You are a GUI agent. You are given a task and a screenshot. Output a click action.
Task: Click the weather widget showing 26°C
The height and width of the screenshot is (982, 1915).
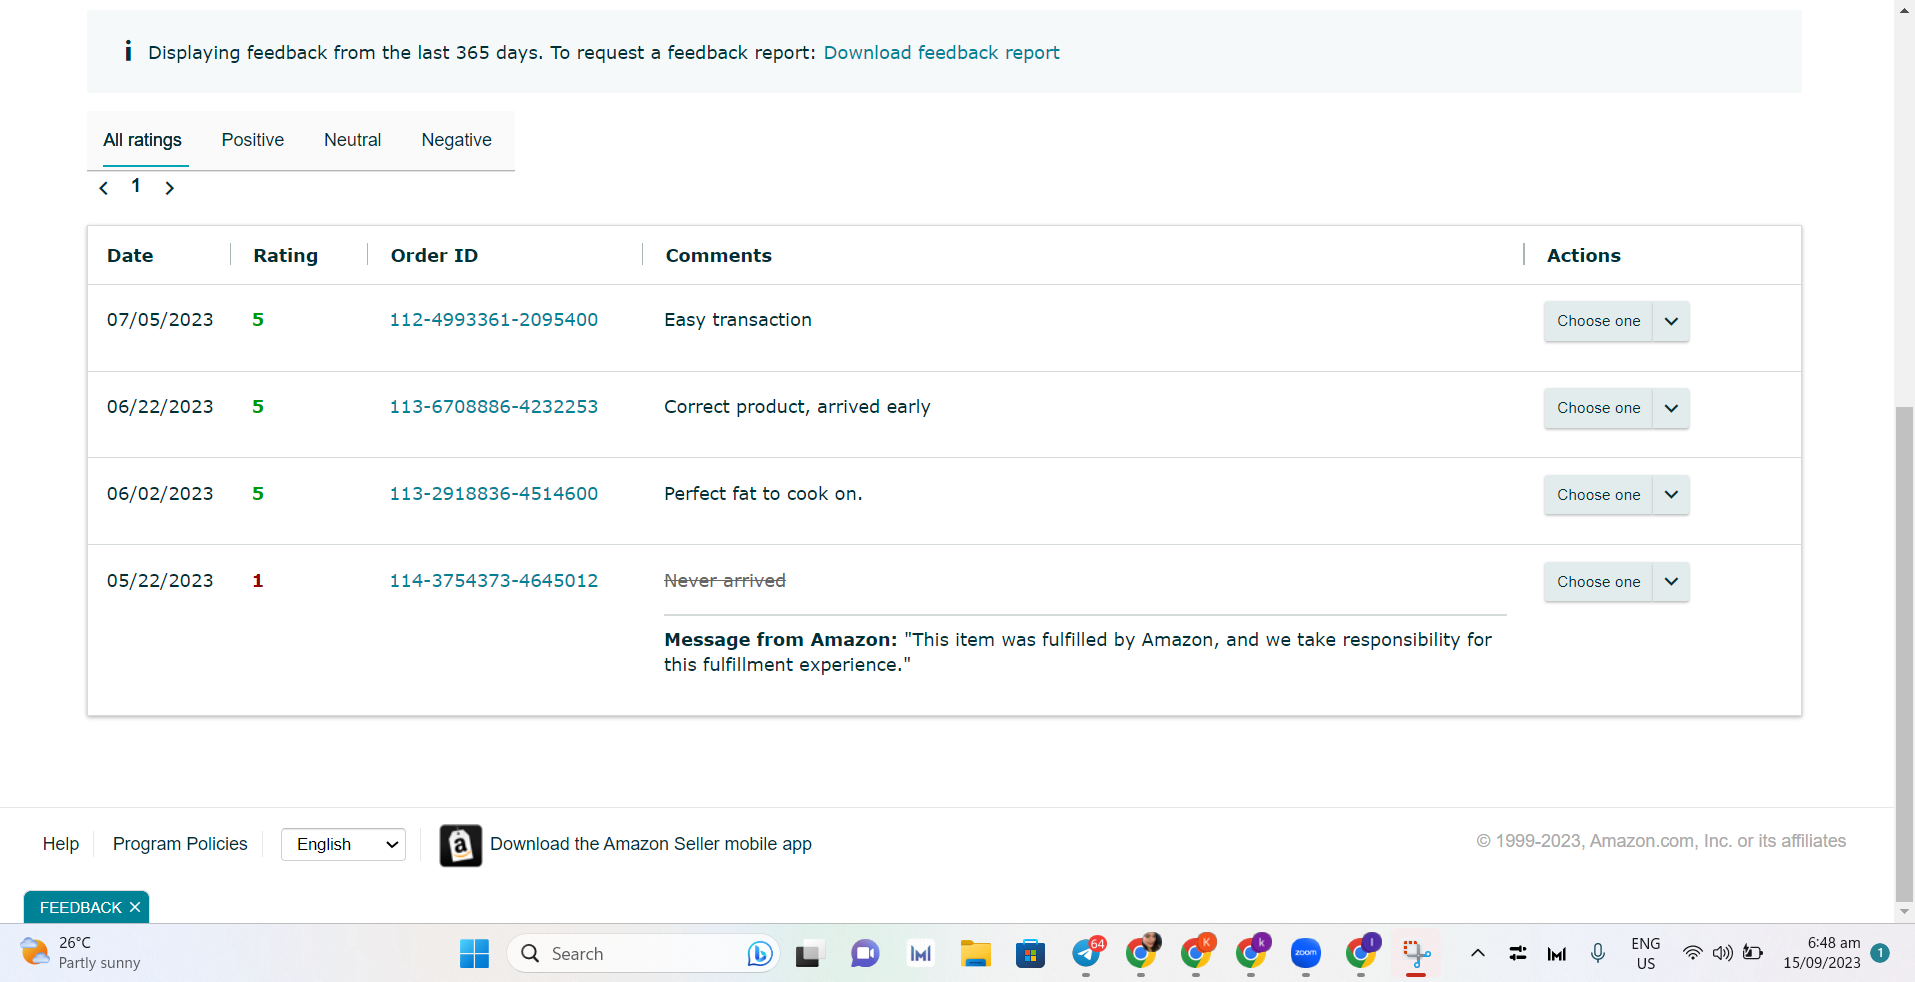pyautogui.click(x=80, y=953)
